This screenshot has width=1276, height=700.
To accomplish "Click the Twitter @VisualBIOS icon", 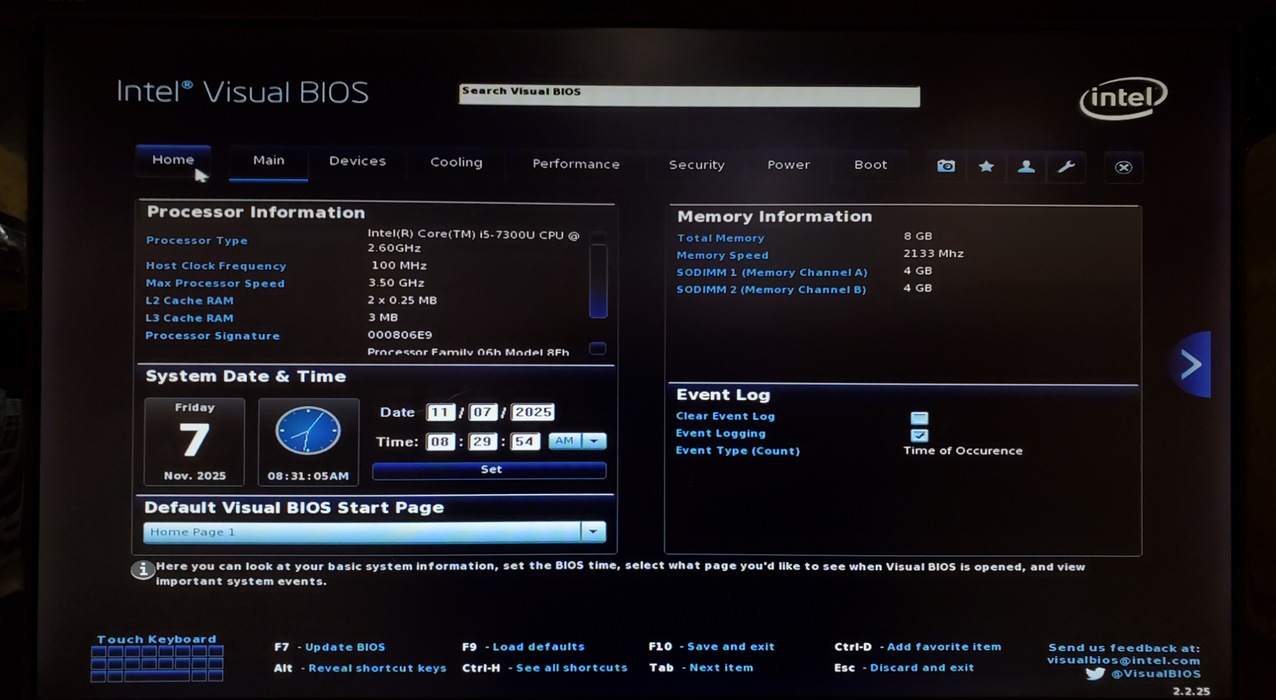I will 1095,674.
